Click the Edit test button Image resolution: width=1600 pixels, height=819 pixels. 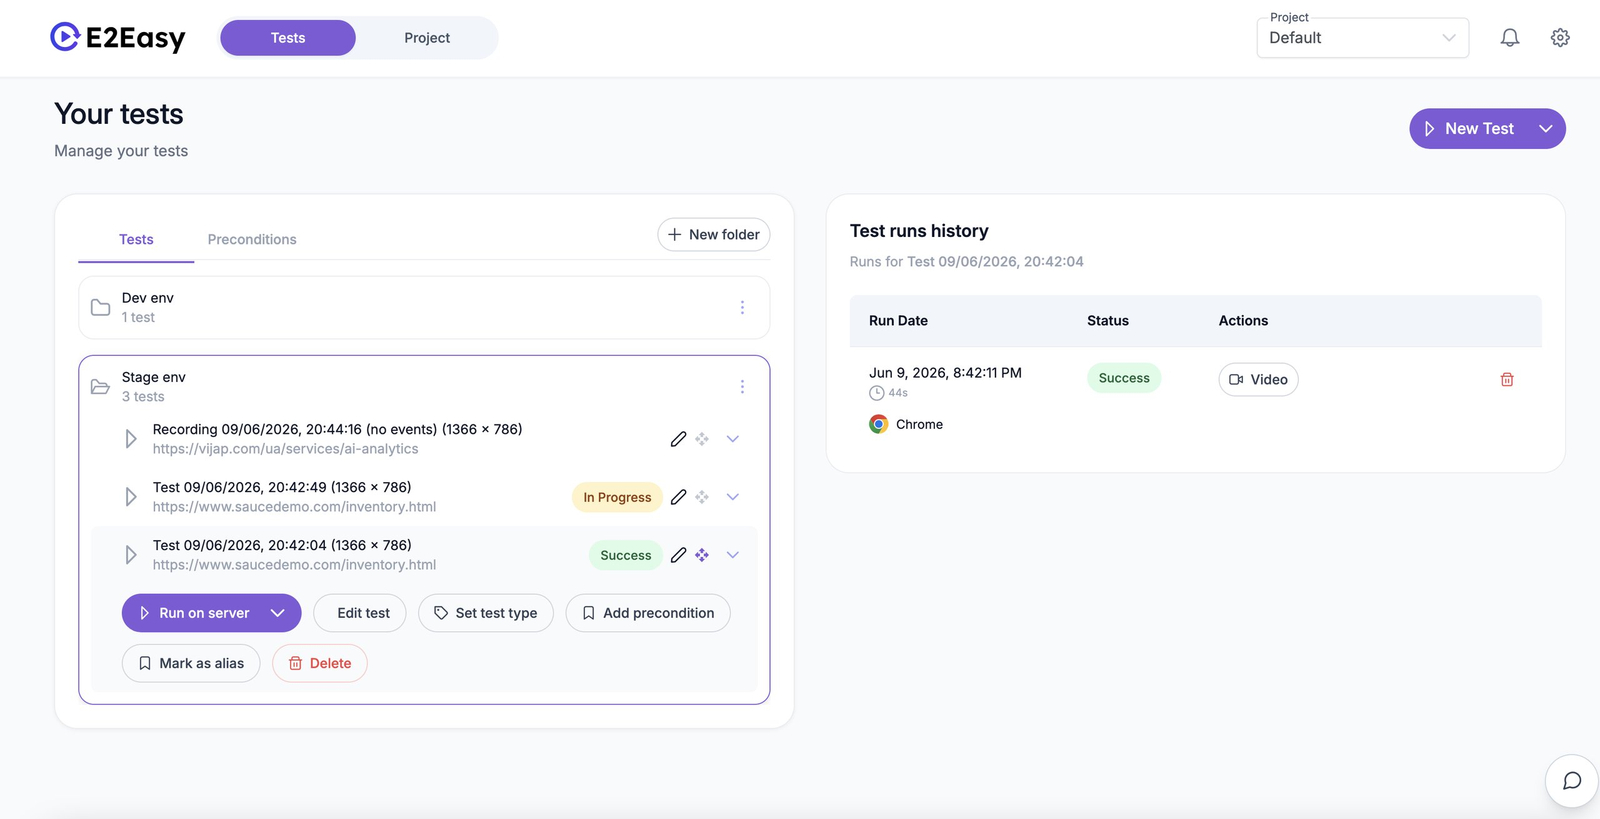pos(360,613)
